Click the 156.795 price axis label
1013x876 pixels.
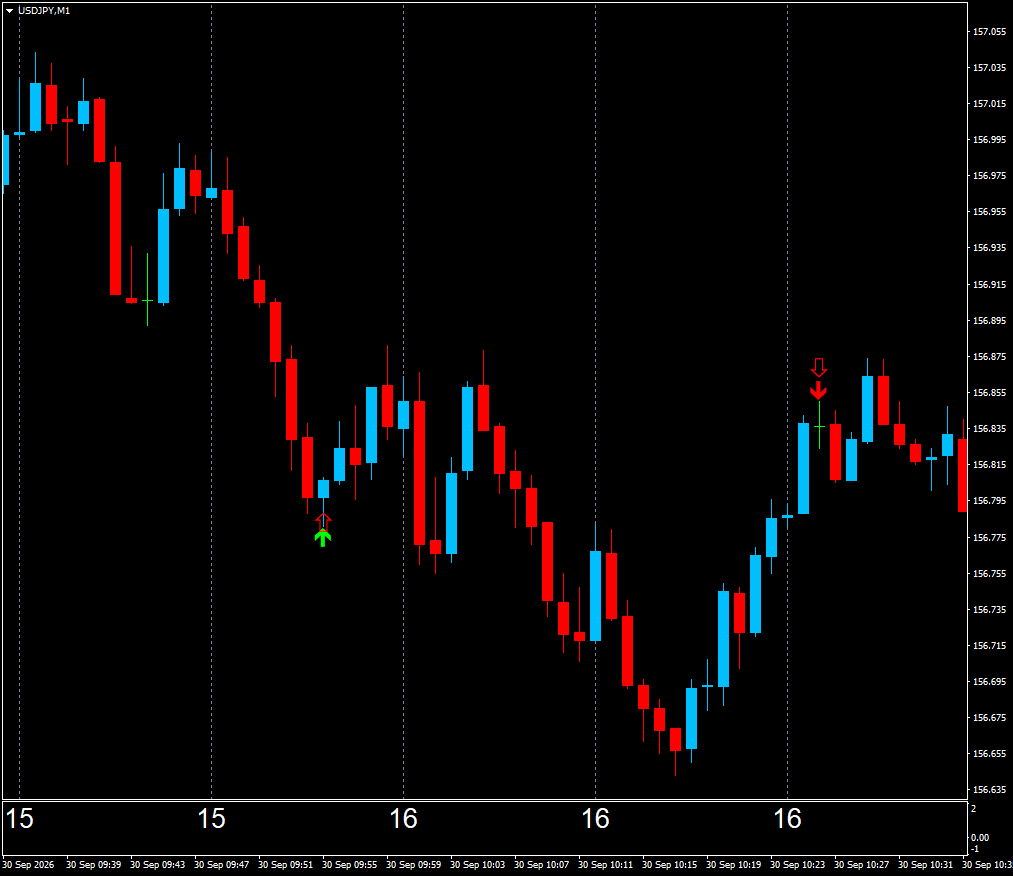pos(989,501)
